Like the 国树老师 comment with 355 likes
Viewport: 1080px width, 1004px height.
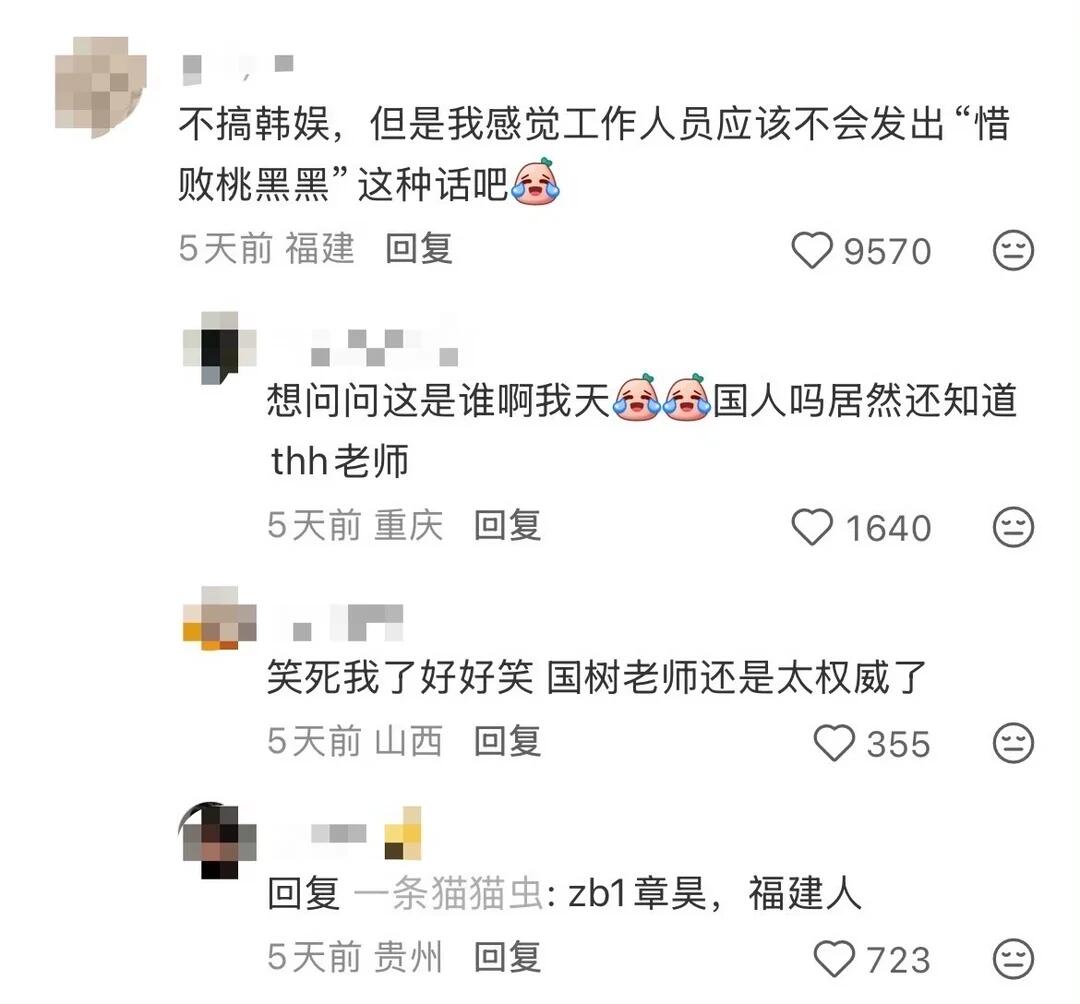pyautogui.click(x=834, y=744)
